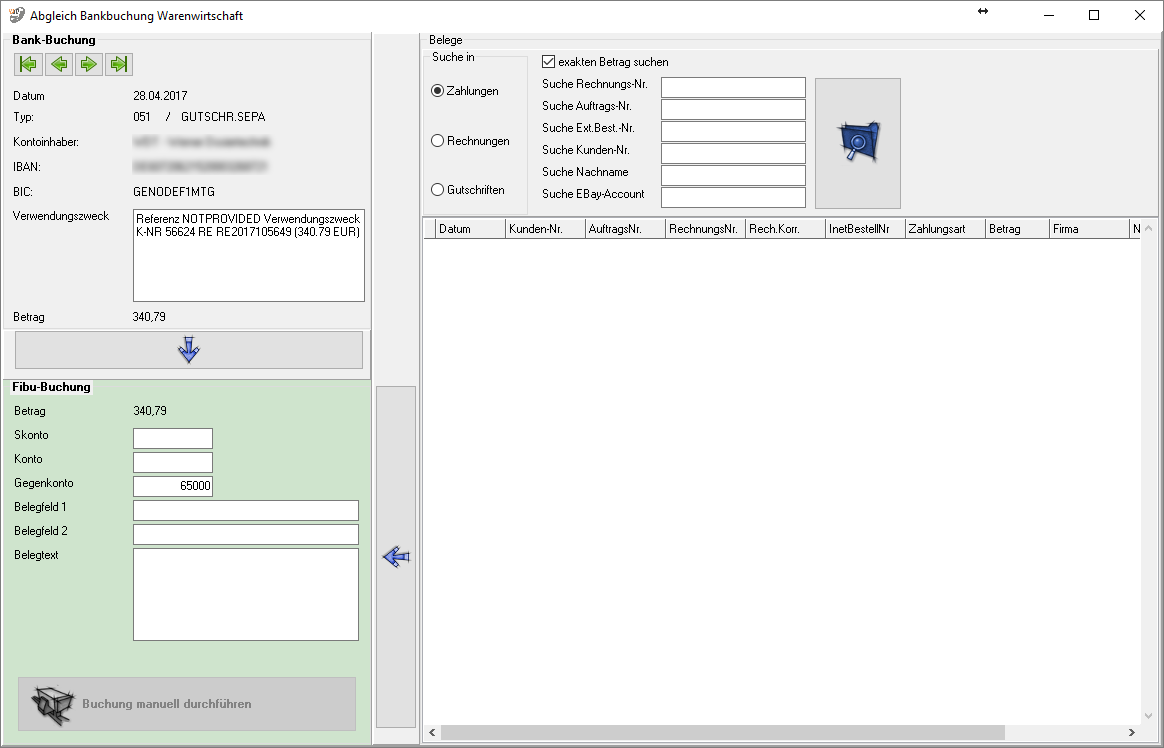
Task: Select the Rechnungen search option
Action: point(437,141)
